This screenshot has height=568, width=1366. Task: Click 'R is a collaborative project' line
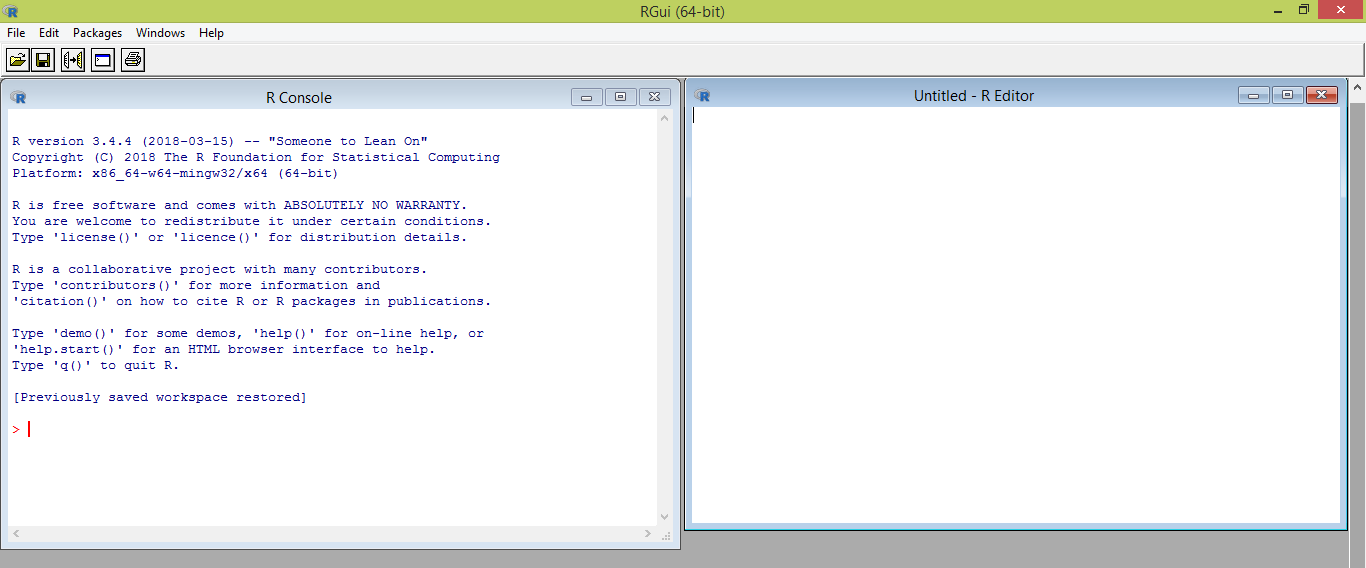coord(220,269)
